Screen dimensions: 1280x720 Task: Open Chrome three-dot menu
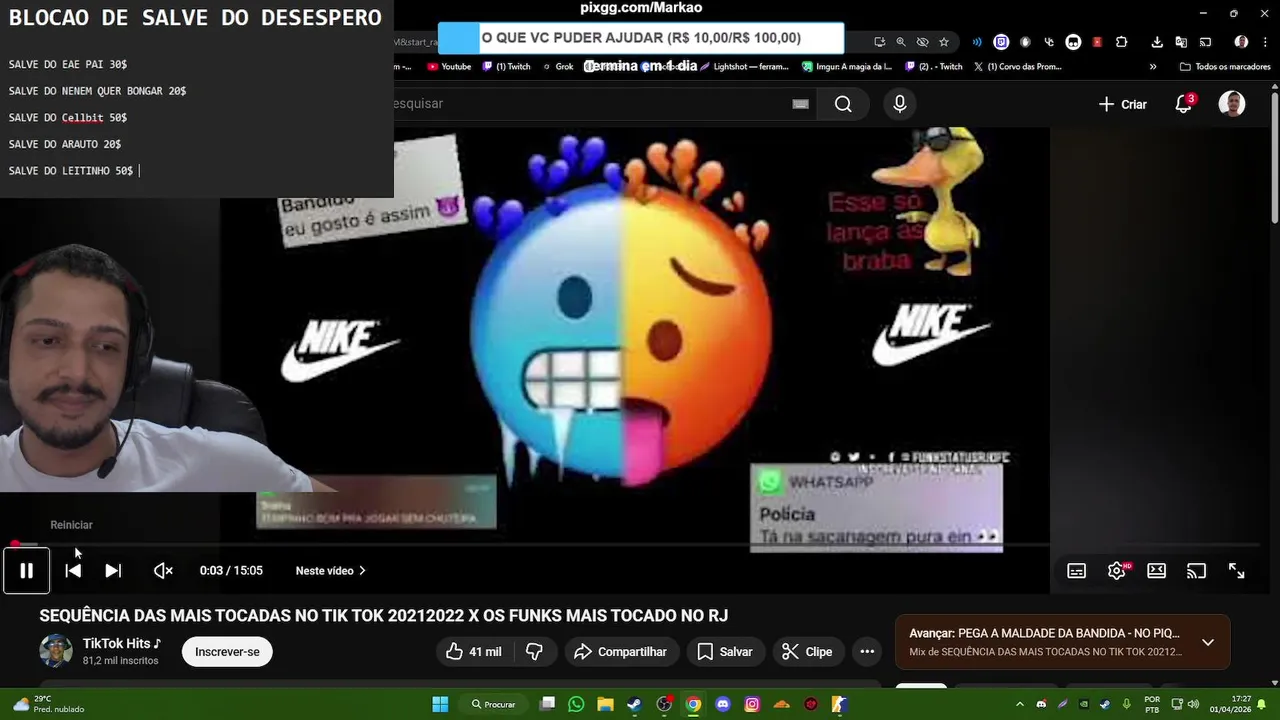click(x=1263, y=42)
